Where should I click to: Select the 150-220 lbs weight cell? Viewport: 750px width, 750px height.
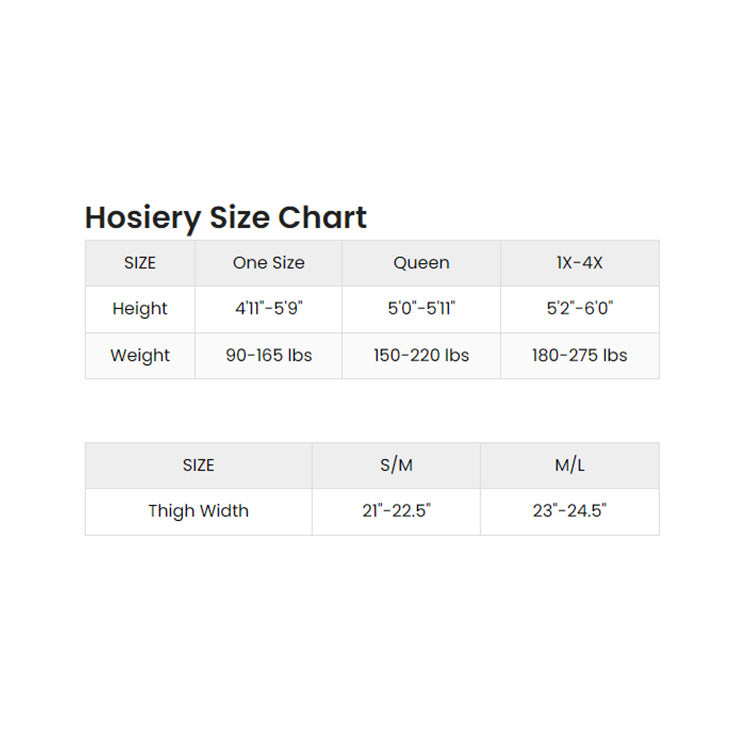[x=421, y=355]
